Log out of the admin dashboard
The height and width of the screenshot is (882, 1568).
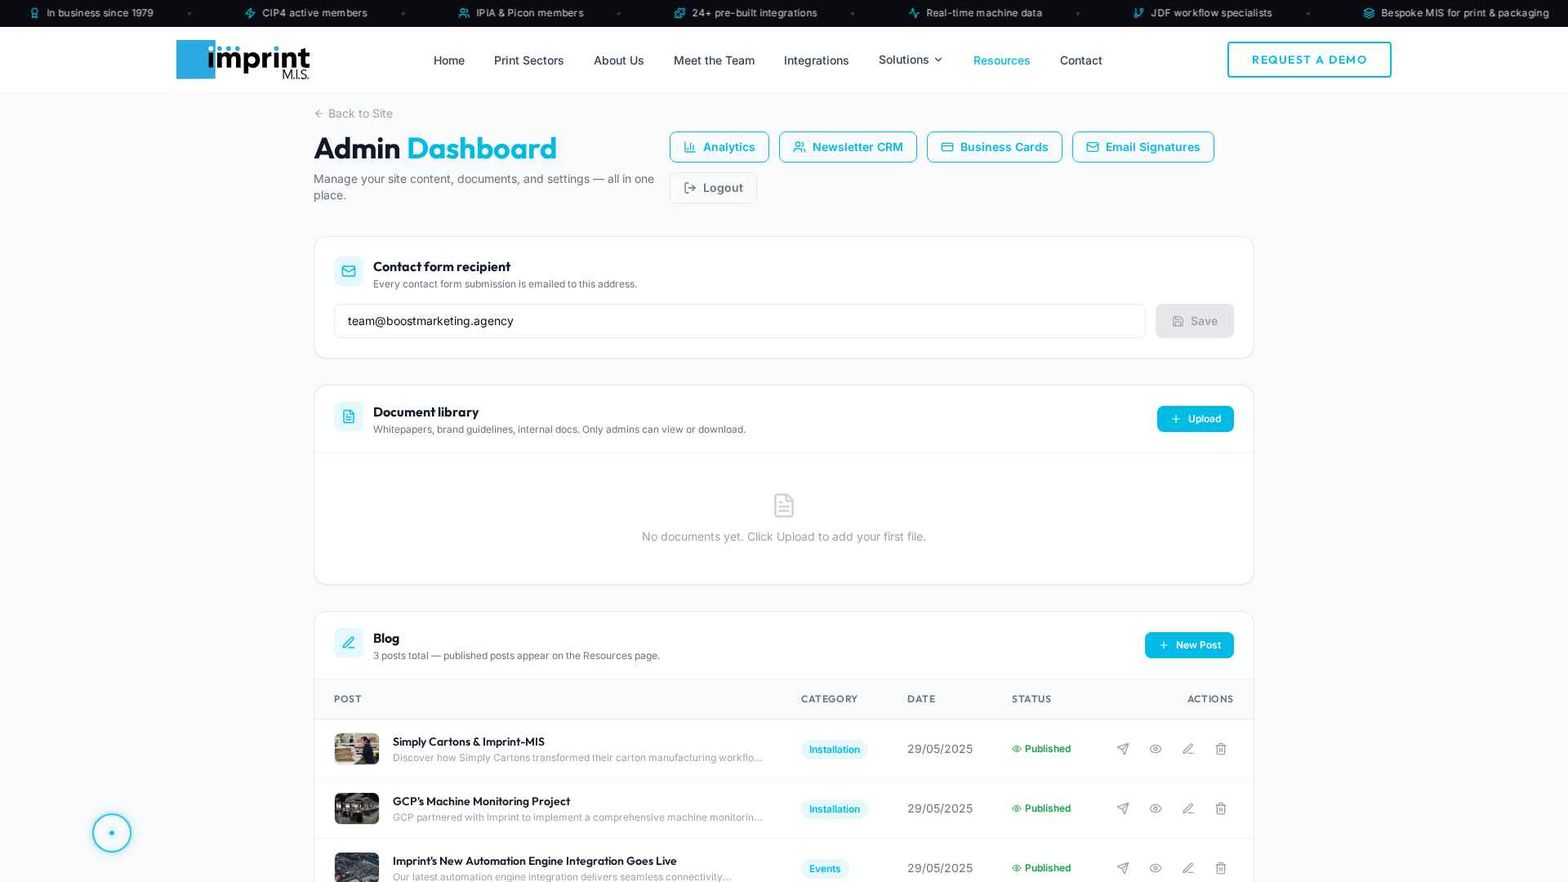713,188
